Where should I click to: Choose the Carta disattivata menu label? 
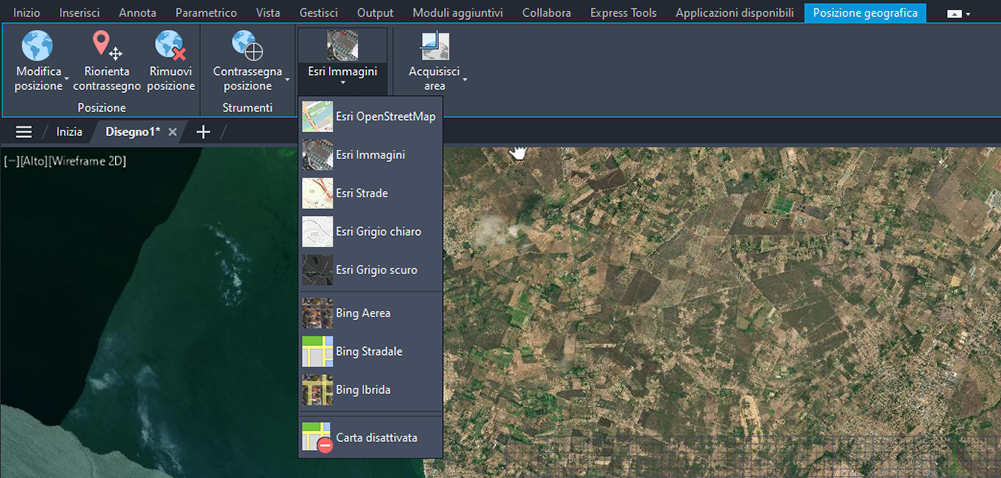point(377,438)
